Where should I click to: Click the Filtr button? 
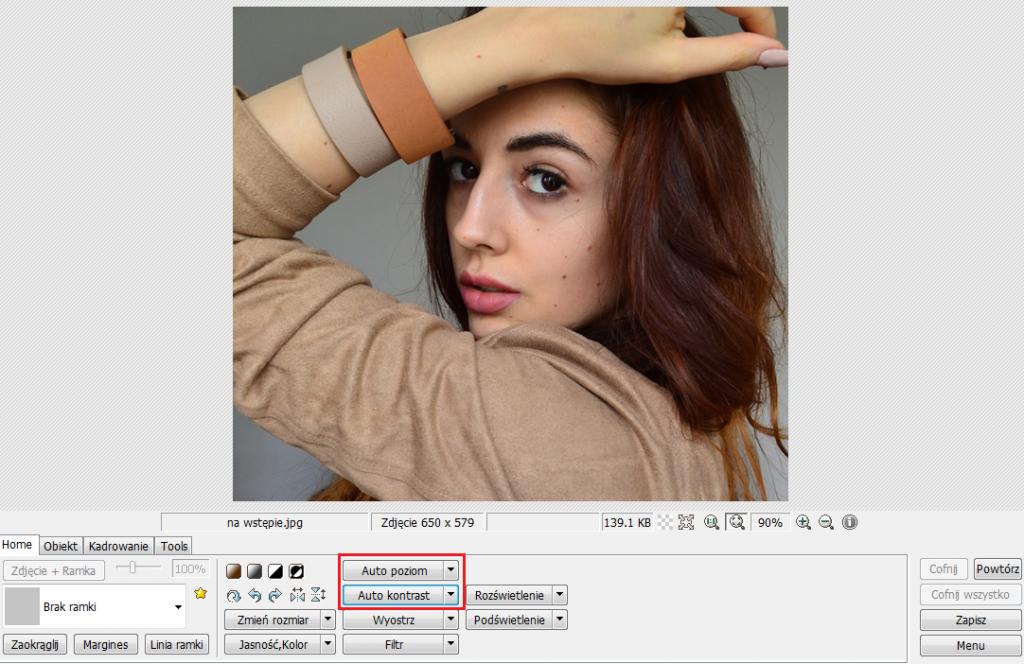[394, 644]
